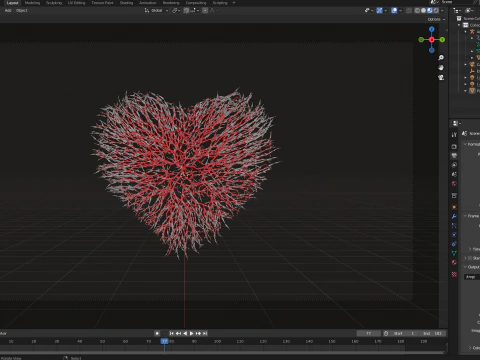
Task: Jump to the start frame
Action: (172, 333)
